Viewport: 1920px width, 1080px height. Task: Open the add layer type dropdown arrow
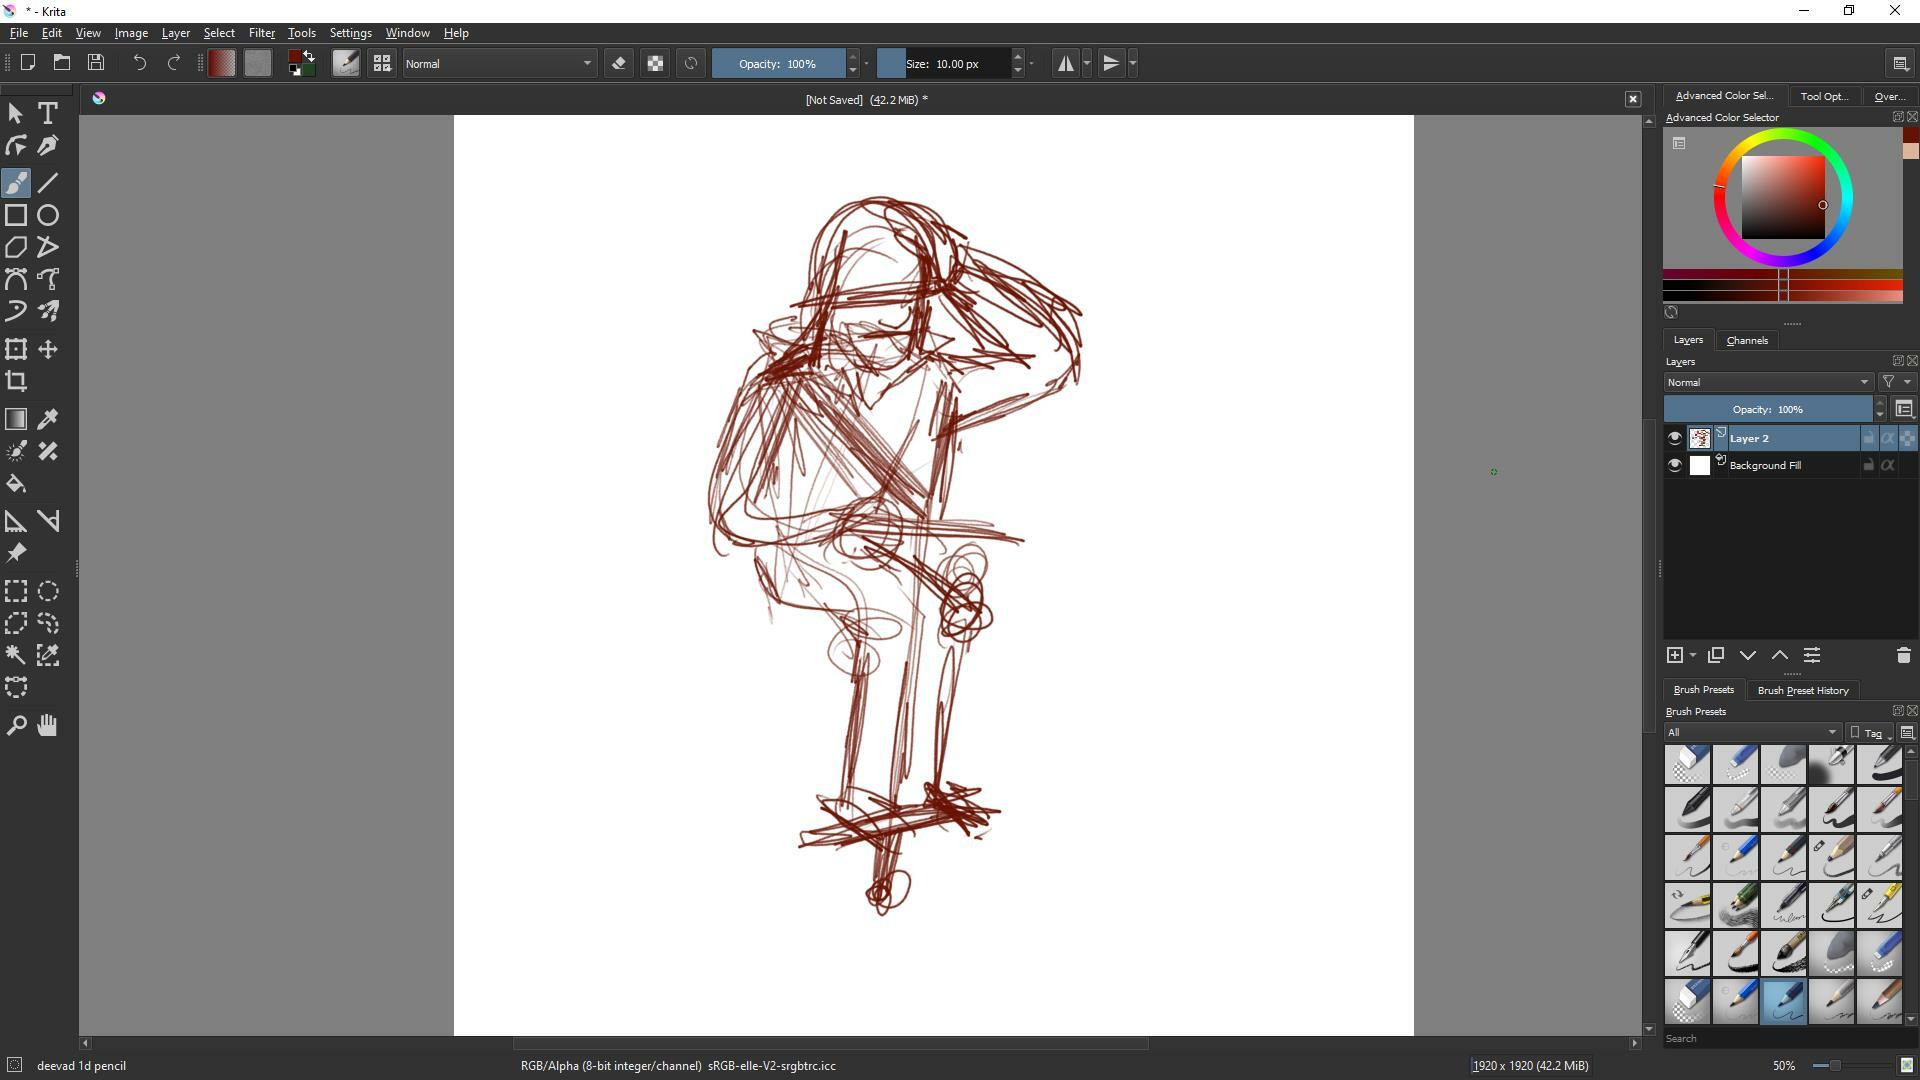click(1693, 656)
